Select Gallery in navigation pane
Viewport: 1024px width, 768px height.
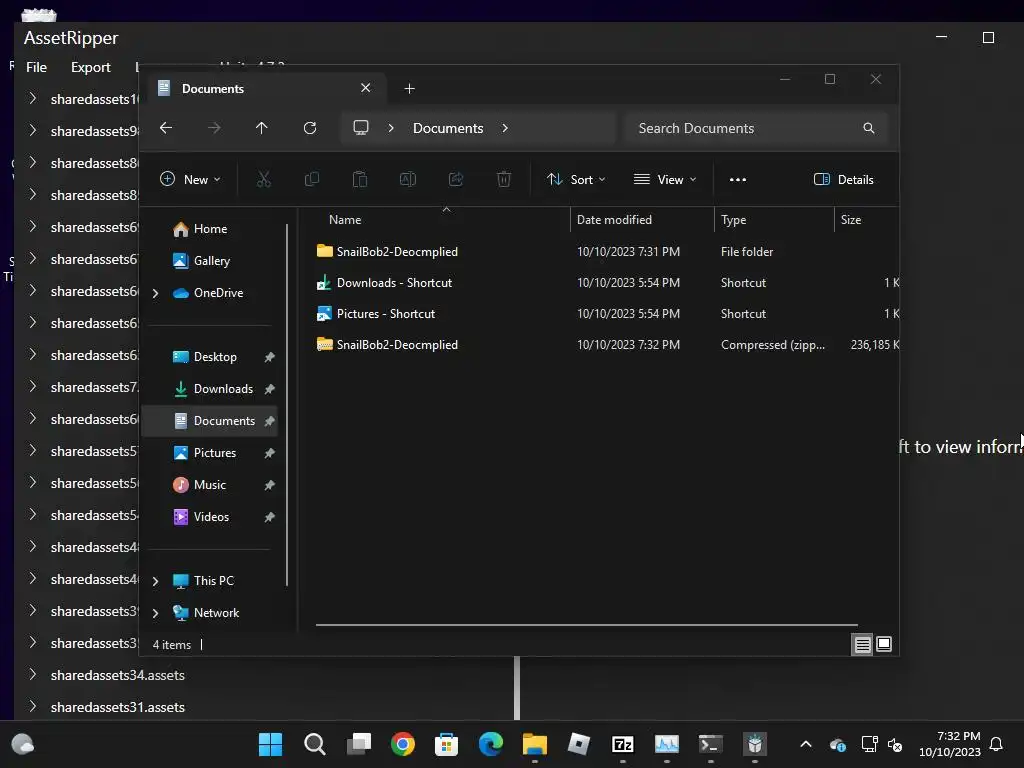(212, 261)
